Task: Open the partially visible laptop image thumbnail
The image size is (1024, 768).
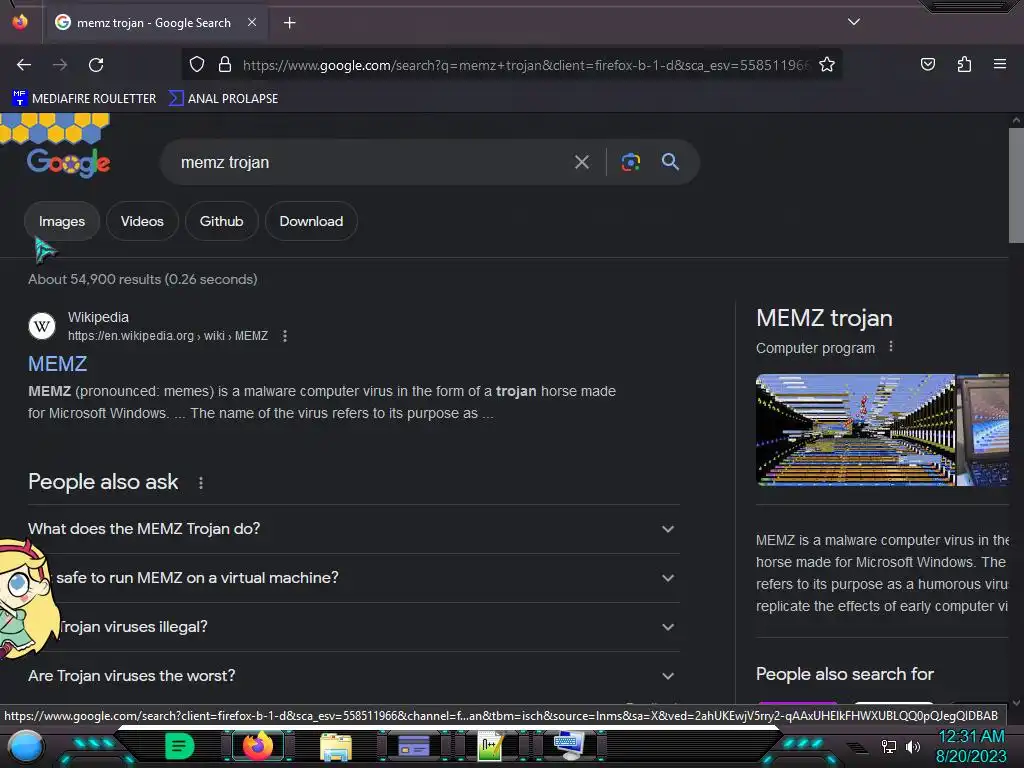Action: [983, 430]
